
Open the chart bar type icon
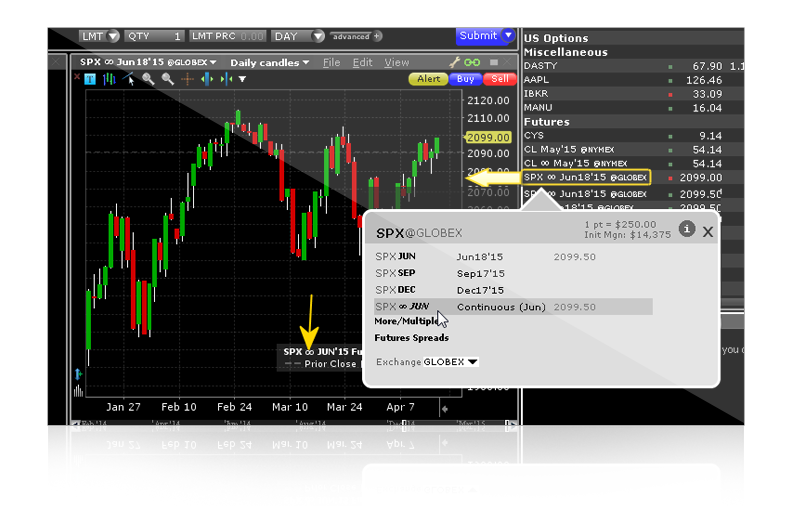pyautogui.click(x=109, y=79)
